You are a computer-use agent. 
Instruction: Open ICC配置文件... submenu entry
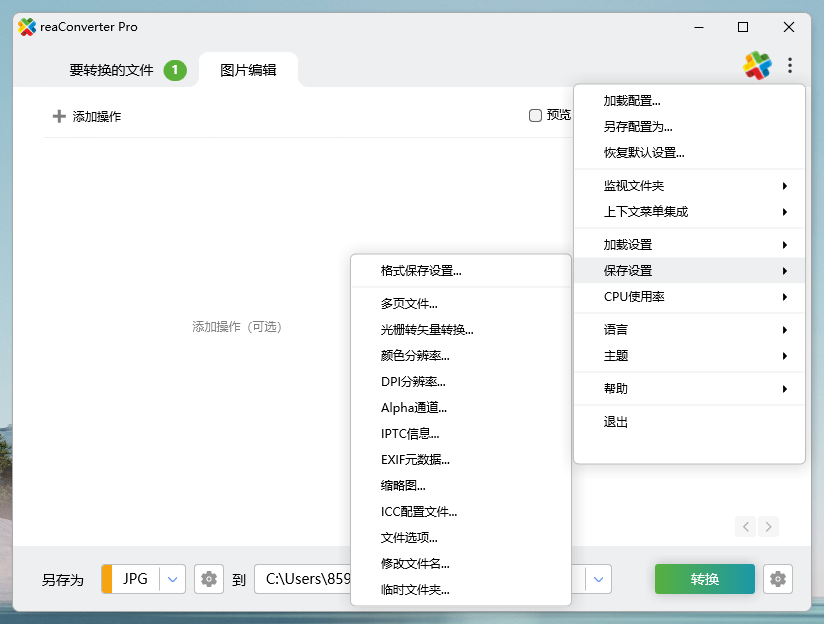click(461, 512)
